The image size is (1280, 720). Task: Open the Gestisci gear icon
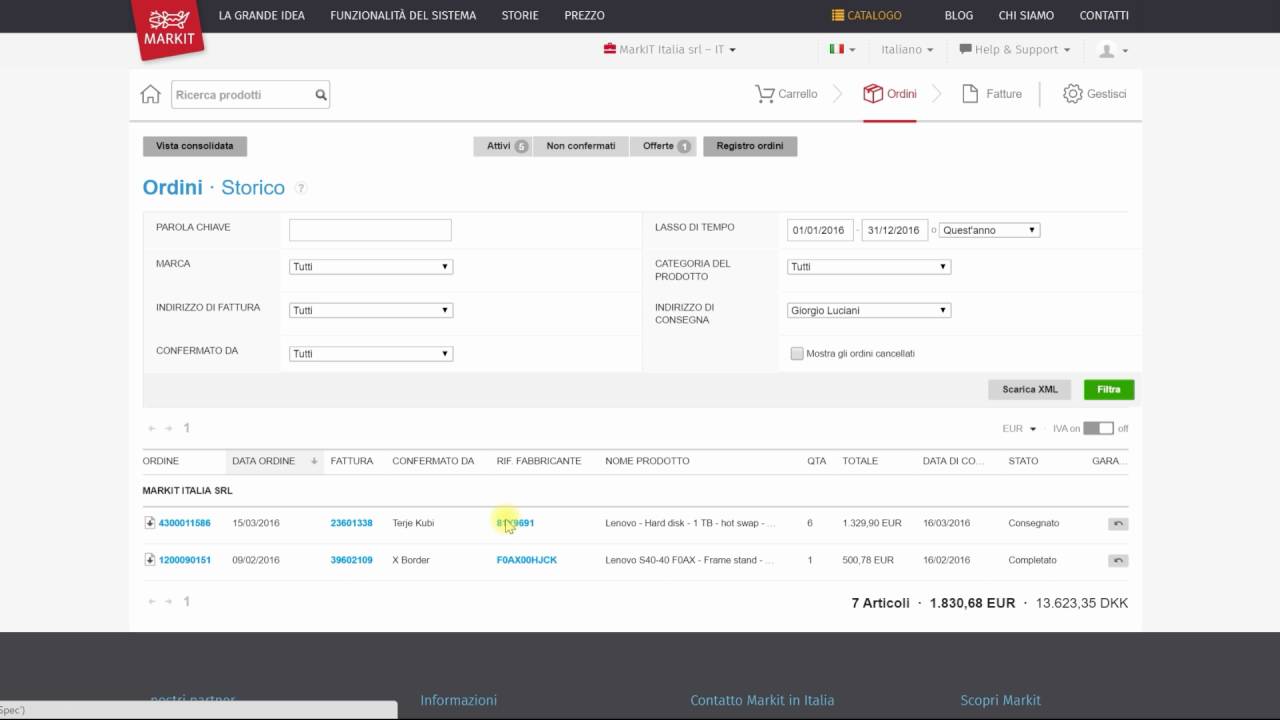(1072, 94)
